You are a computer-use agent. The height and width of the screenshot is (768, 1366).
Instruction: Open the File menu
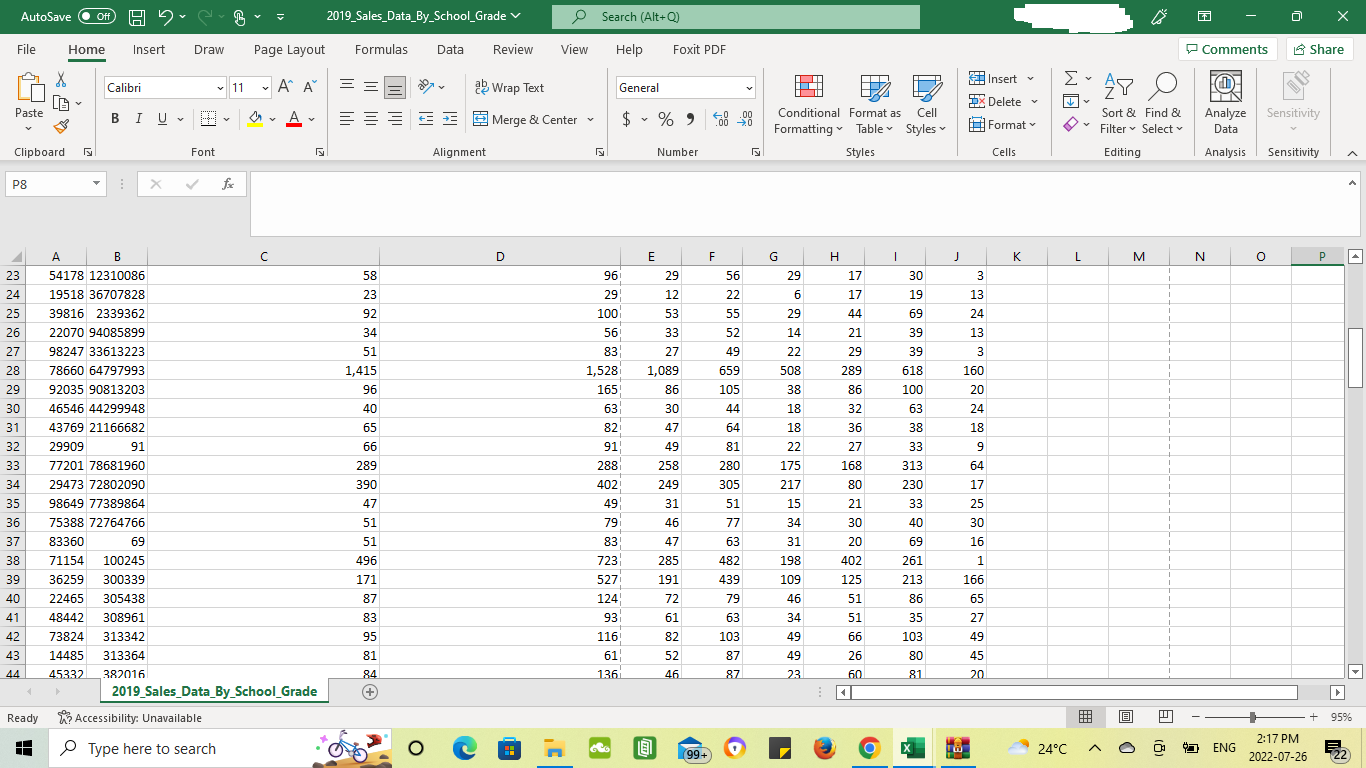26,49
